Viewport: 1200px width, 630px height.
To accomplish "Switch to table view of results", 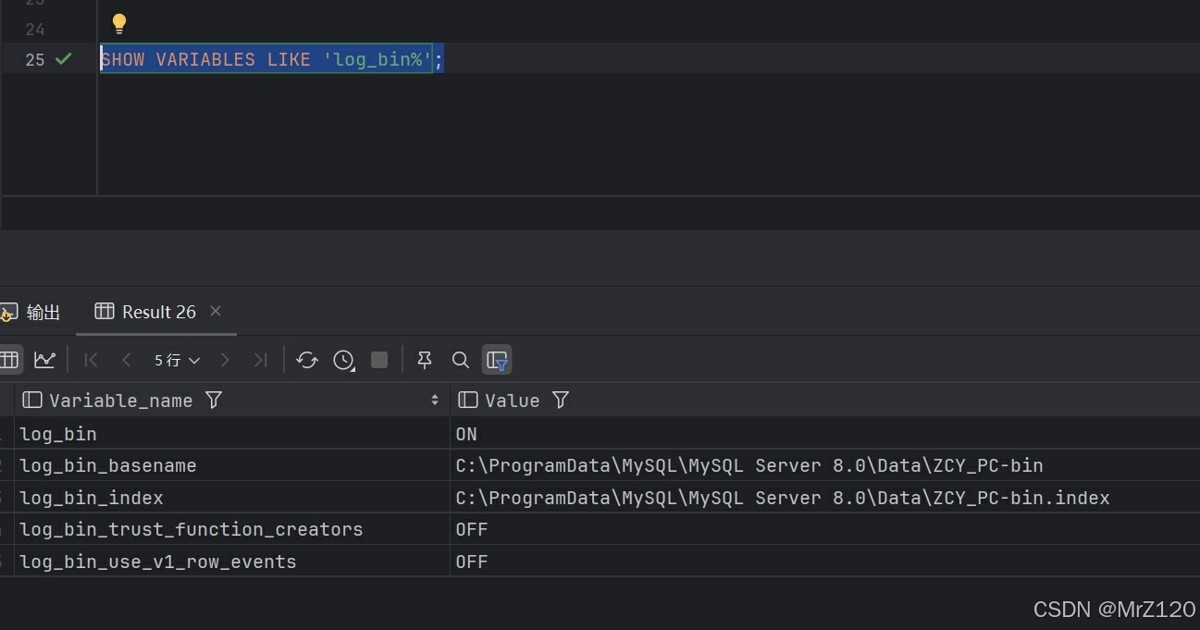I will click(x=10, y=360).
